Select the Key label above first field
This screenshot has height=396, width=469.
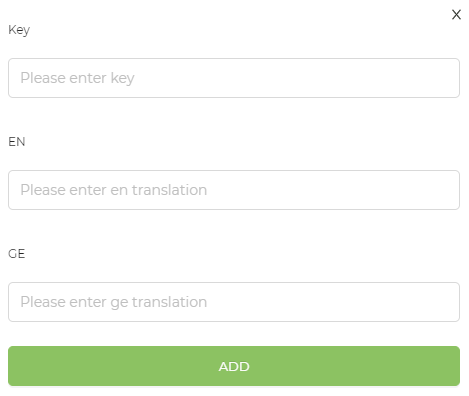[x=19, y=30]
